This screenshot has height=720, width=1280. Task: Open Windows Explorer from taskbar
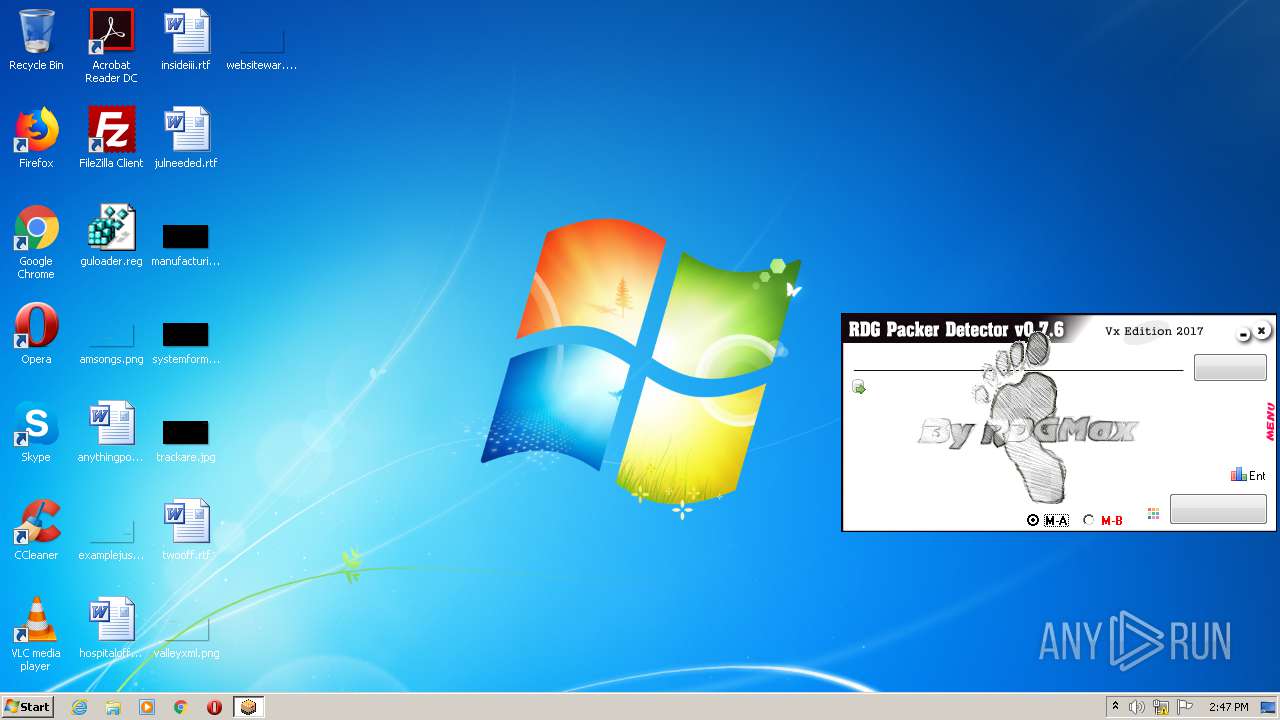pos(113,707)
